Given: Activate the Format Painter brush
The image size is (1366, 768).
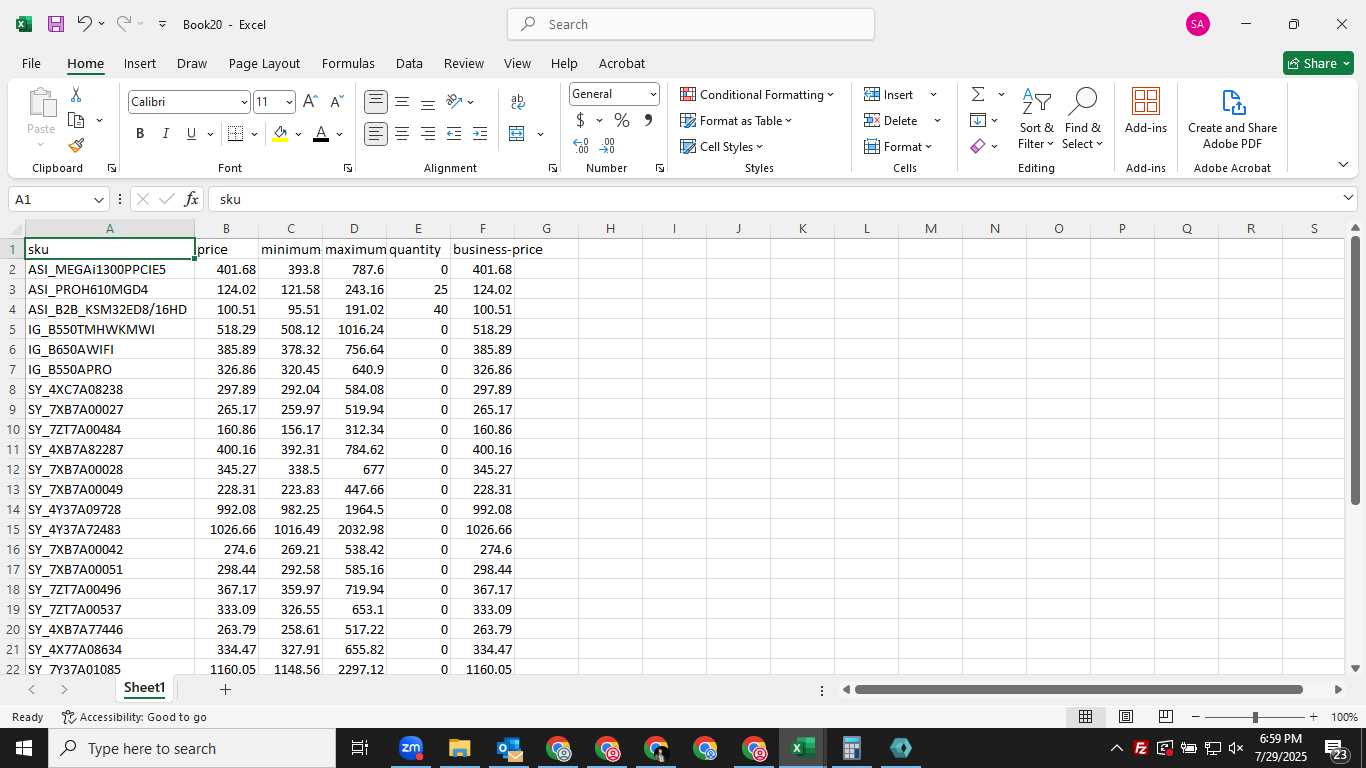Looking at the screenshot, I should pyautogui.click(x=76, y=146).
